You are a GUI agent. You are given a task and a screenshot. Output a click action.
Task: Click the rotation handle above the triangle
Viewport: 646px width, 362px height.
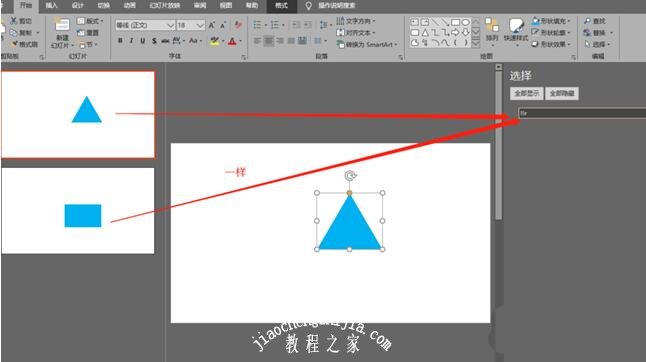[350, 176]
